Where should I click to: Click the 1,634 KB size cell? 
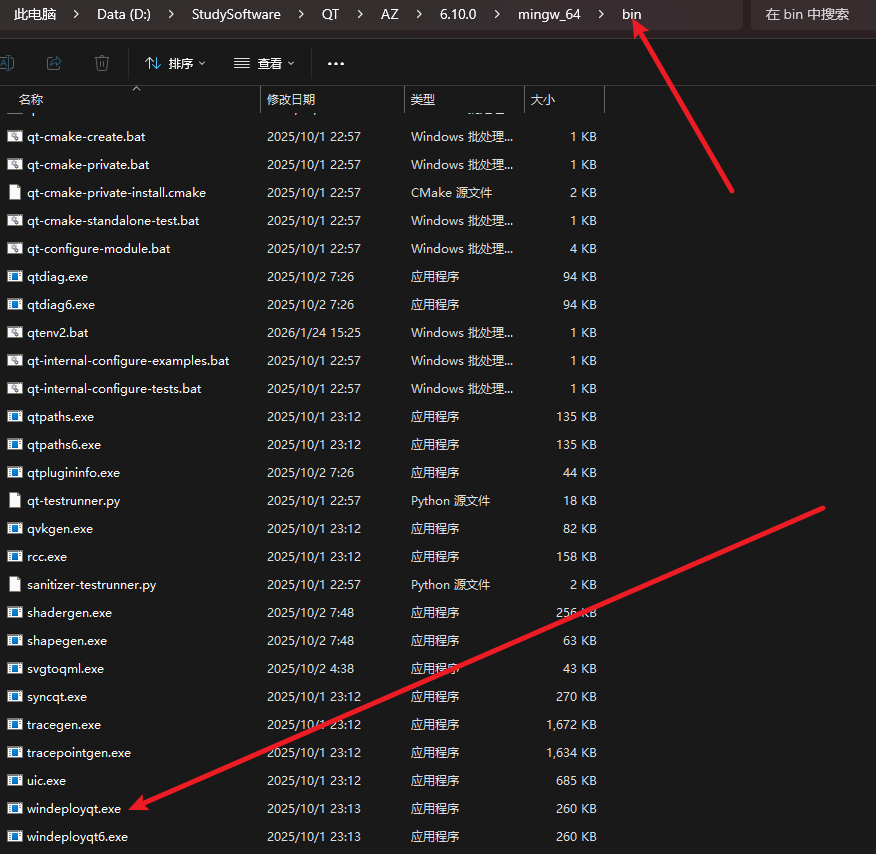pos(572,752)
